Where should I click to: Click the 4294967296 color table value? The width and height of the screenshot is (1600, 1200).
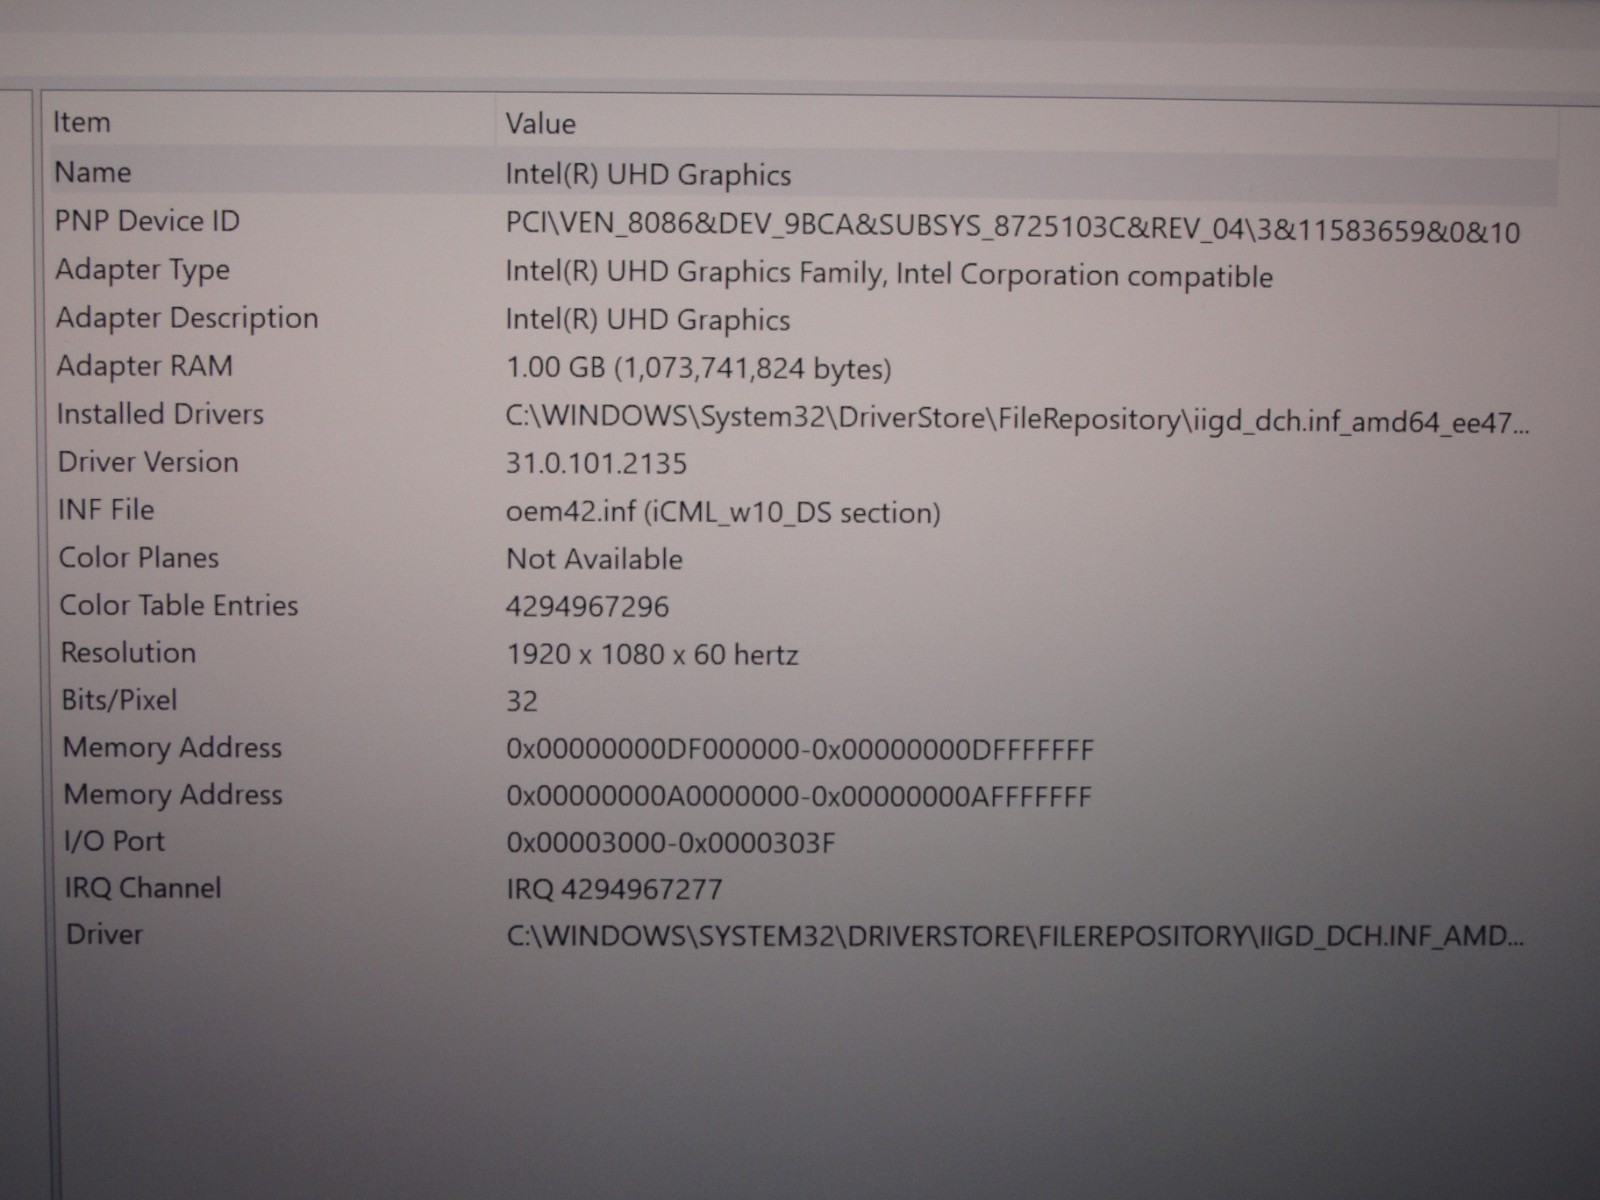pos(587,607)
